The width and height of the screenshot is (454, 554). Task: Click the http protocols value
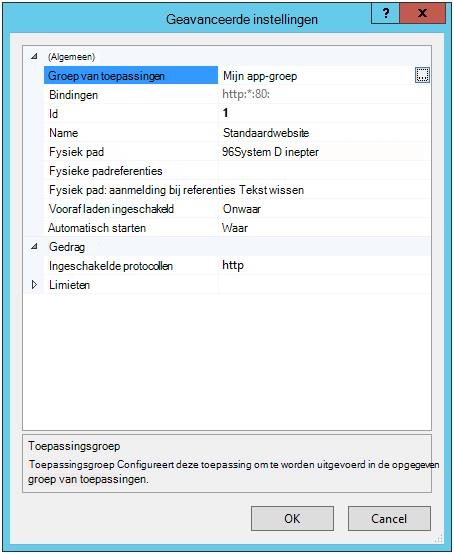click(233, 266)
